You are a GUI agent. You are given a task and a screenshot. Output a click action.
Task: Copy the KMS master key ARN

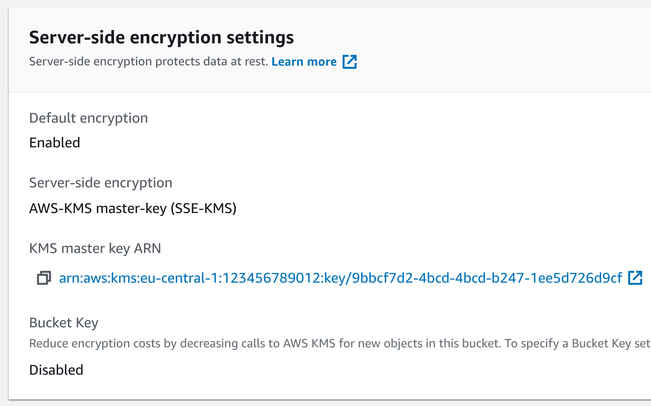click(44, 278)
